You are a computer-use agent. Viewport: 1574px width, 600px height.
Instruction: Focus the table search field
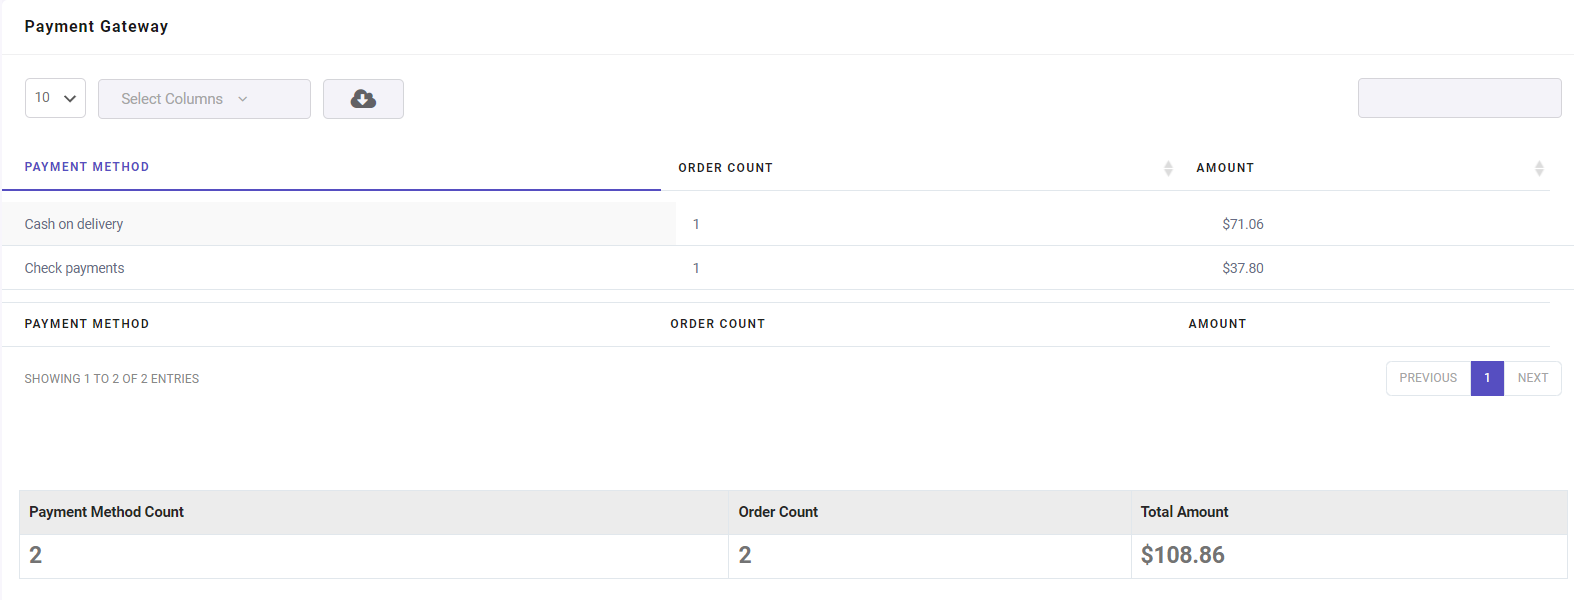click(1459, 98)
